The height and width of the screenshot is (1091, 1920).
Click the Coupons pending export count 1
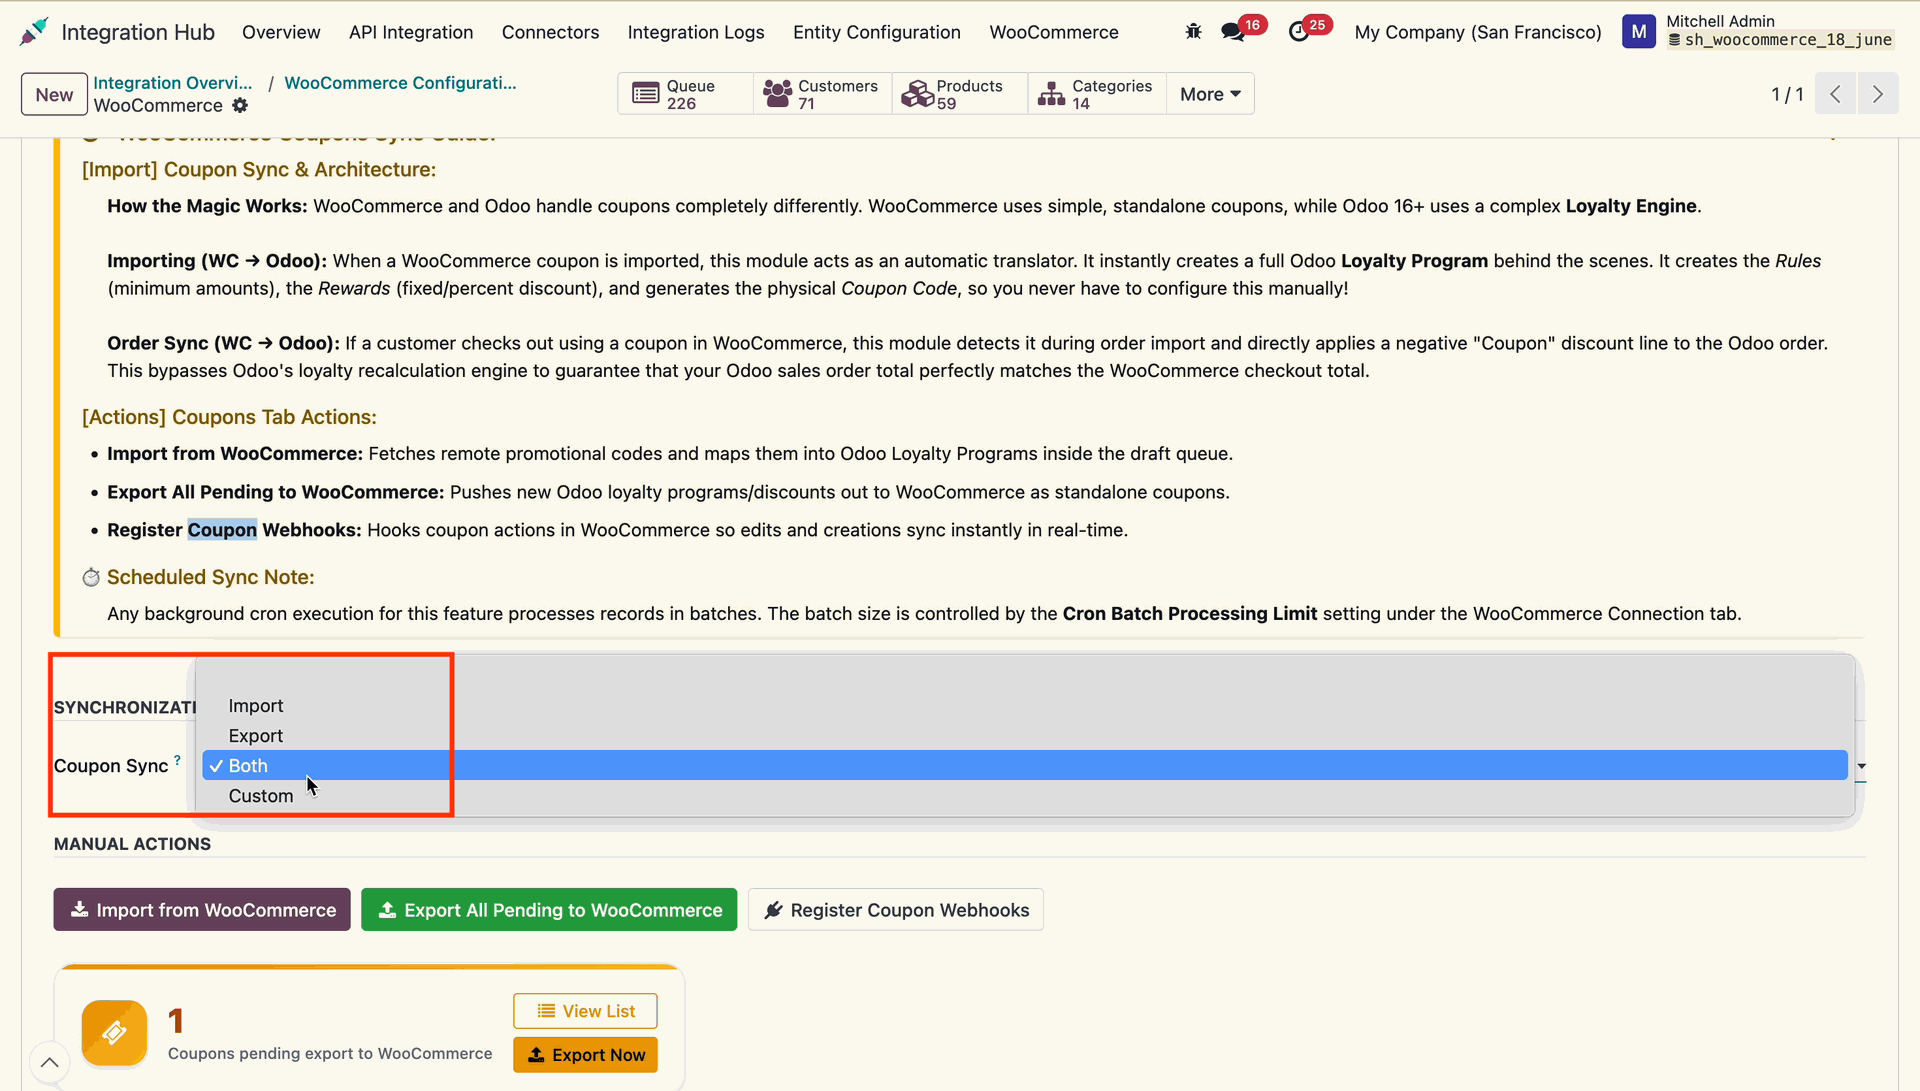pyautogui.click(x=176, y=1021)
